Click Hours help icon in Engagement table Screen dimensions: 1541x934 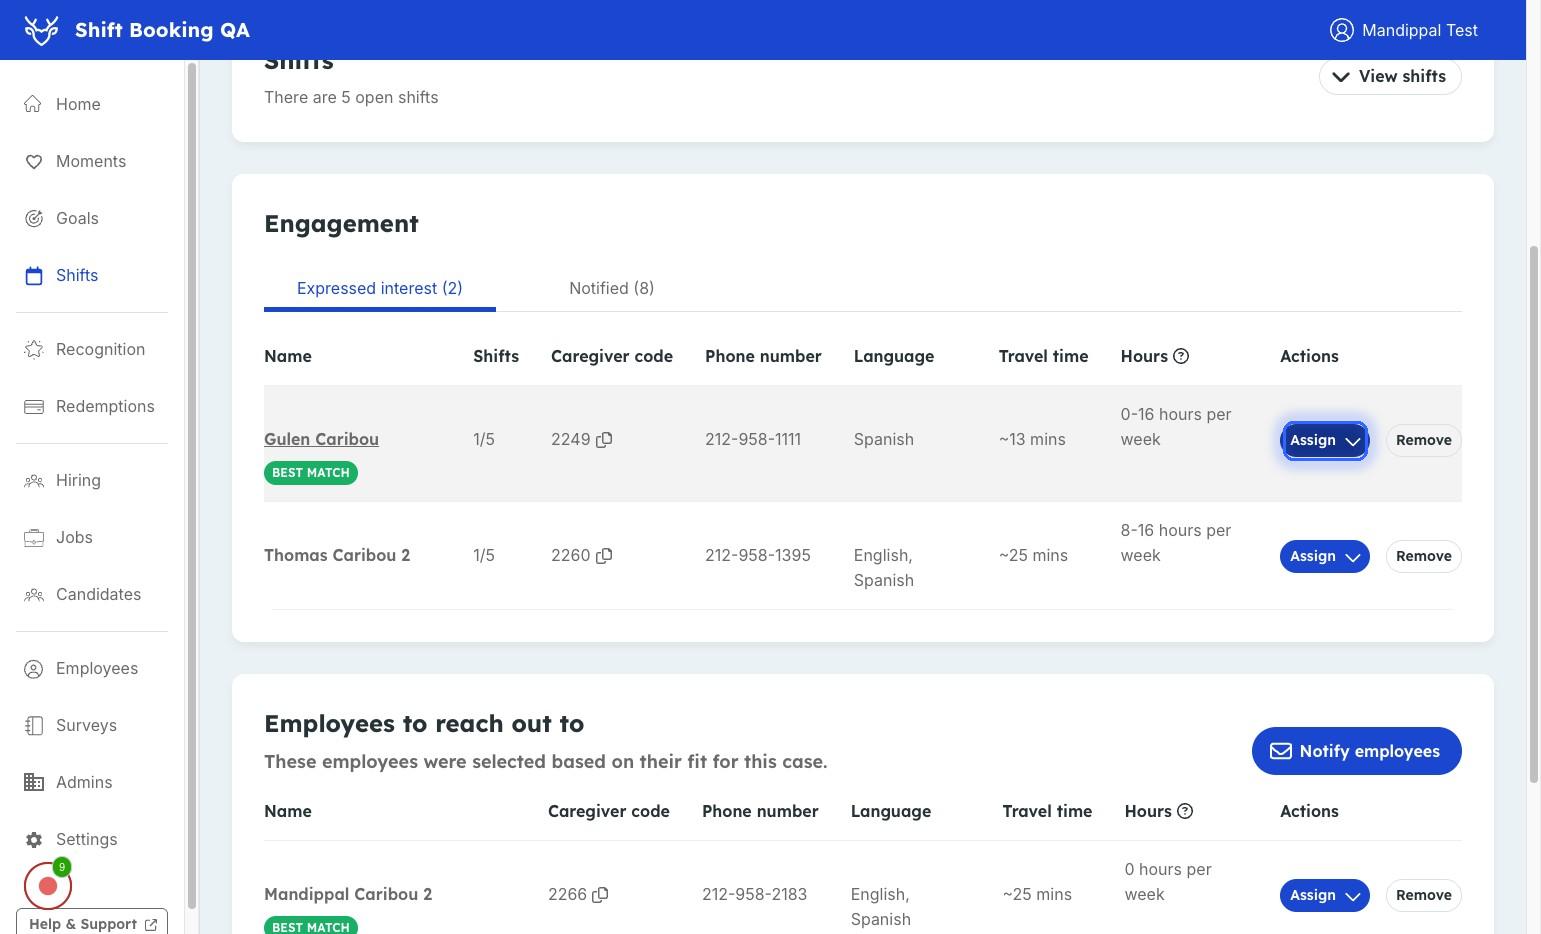click(x=1181, y=356)
